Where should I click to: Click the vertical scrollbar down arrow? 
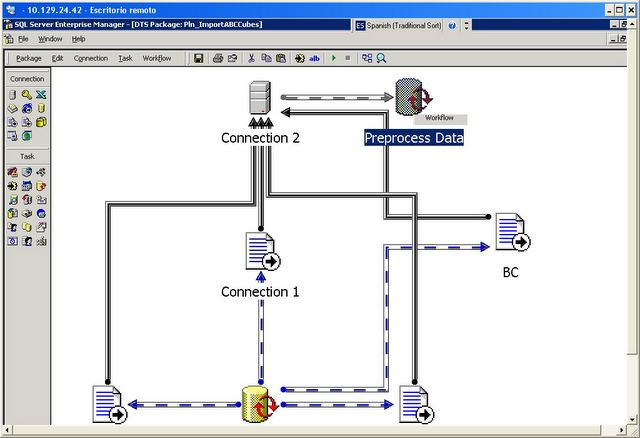632,419
